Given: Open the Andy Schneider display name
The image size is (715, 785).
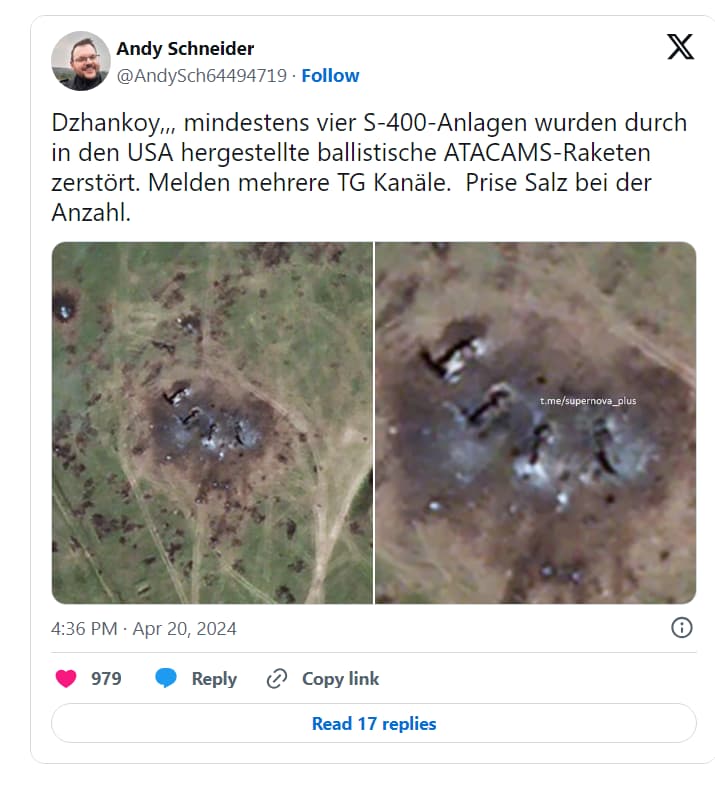Looking at the screenshot, I should coord(185,49).
